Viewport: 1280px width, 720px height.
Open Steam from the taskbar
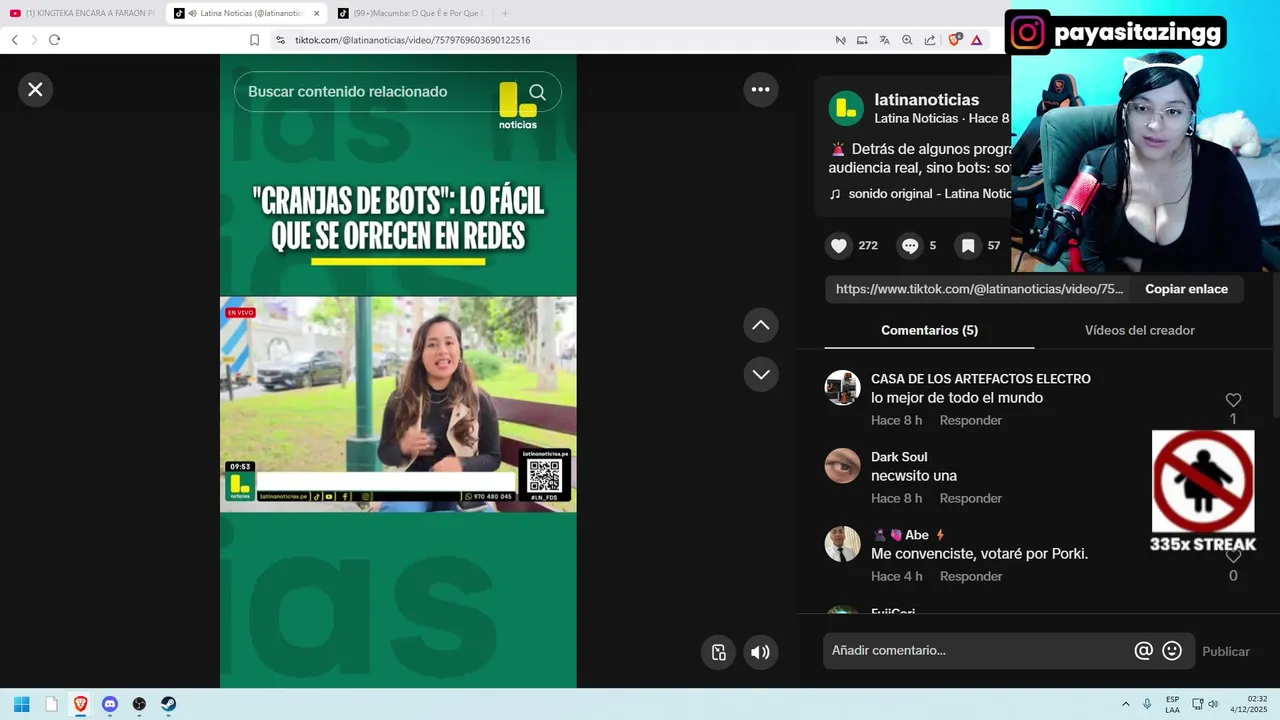pyautogui.click(x=168, y=704)
